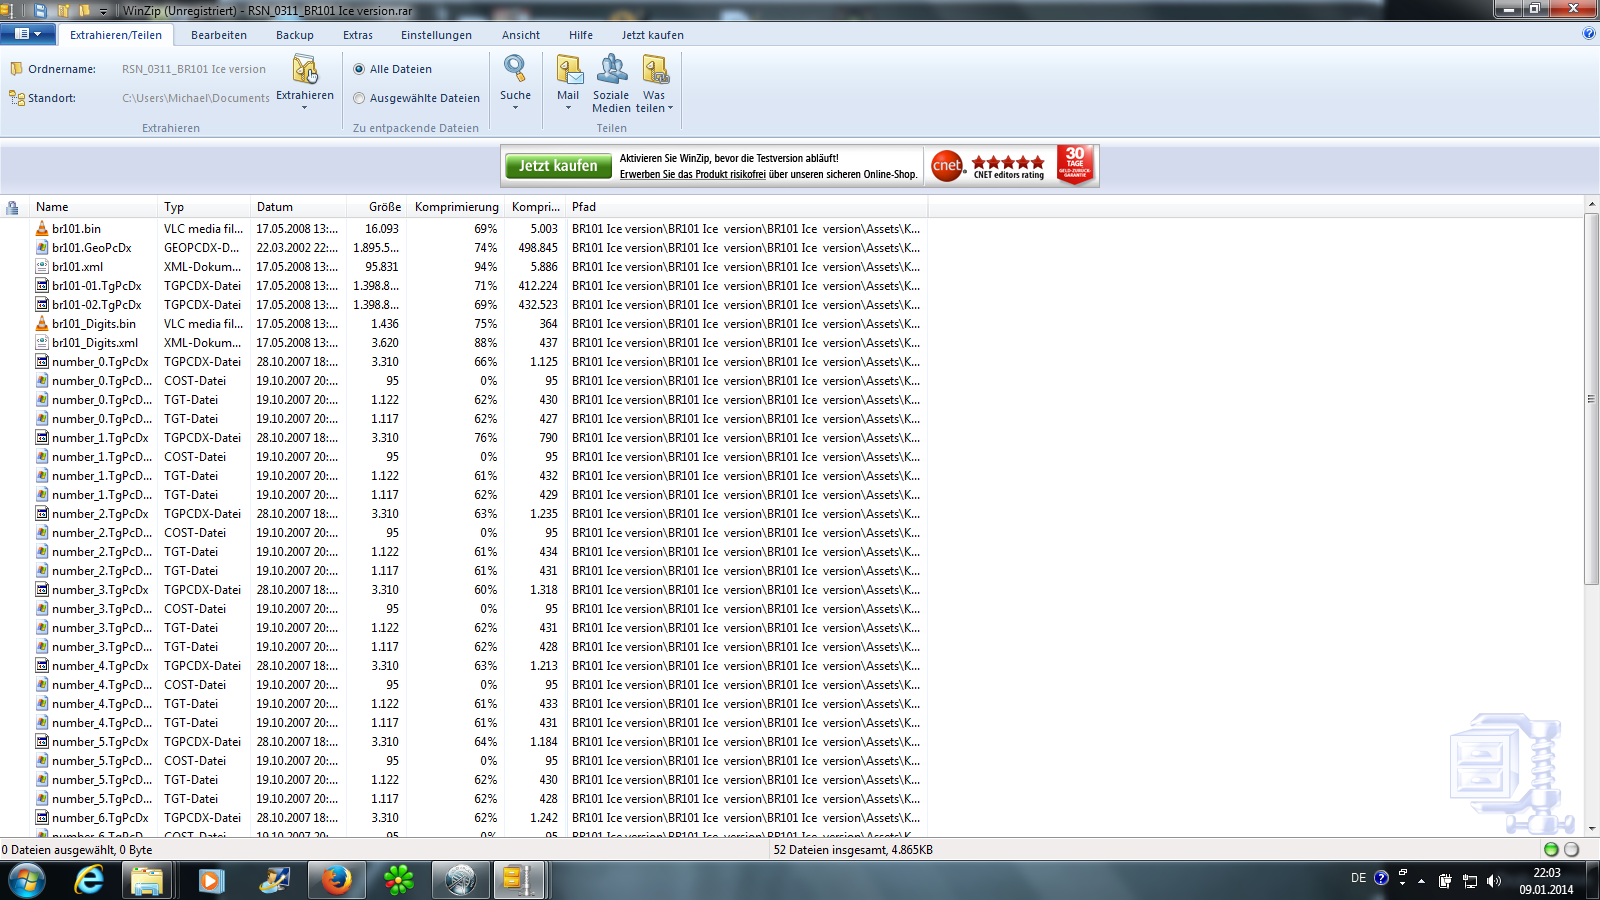Click the file icon beside br101.xml
This screenshot has width=1600, height=900.
pyautogui.click(x=42, y=267)
